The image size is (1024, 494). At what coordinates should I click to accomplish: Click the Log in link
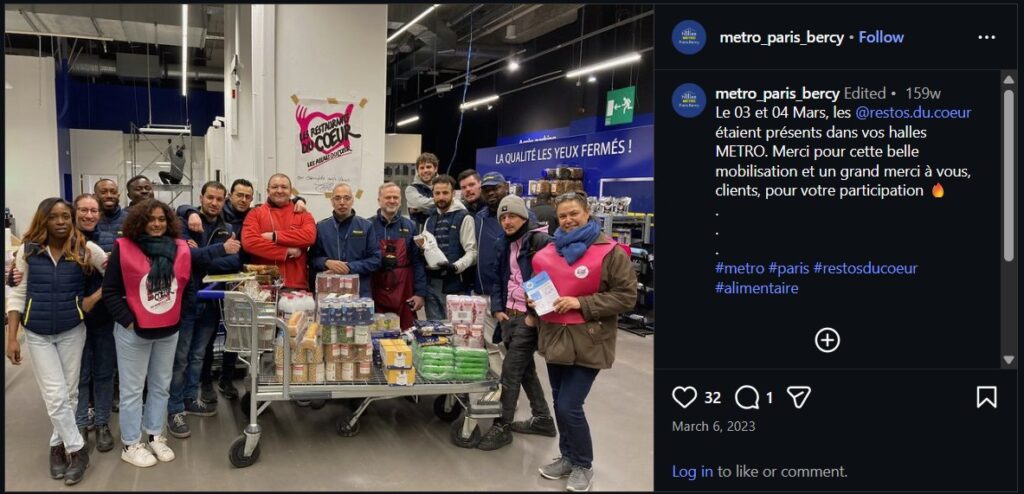pos(692,471)
